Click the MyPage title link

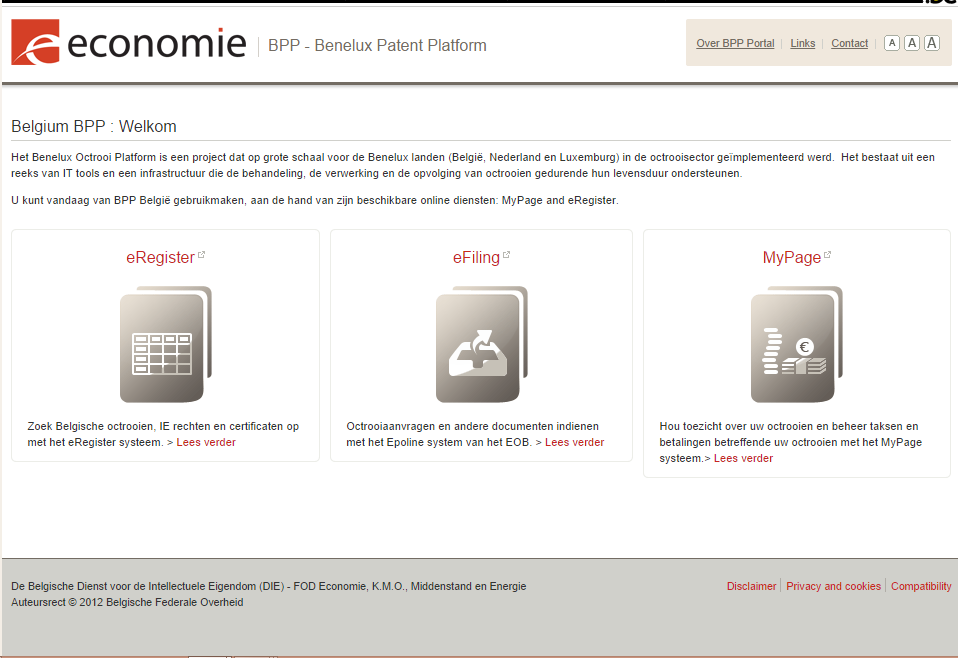[791, 258]
